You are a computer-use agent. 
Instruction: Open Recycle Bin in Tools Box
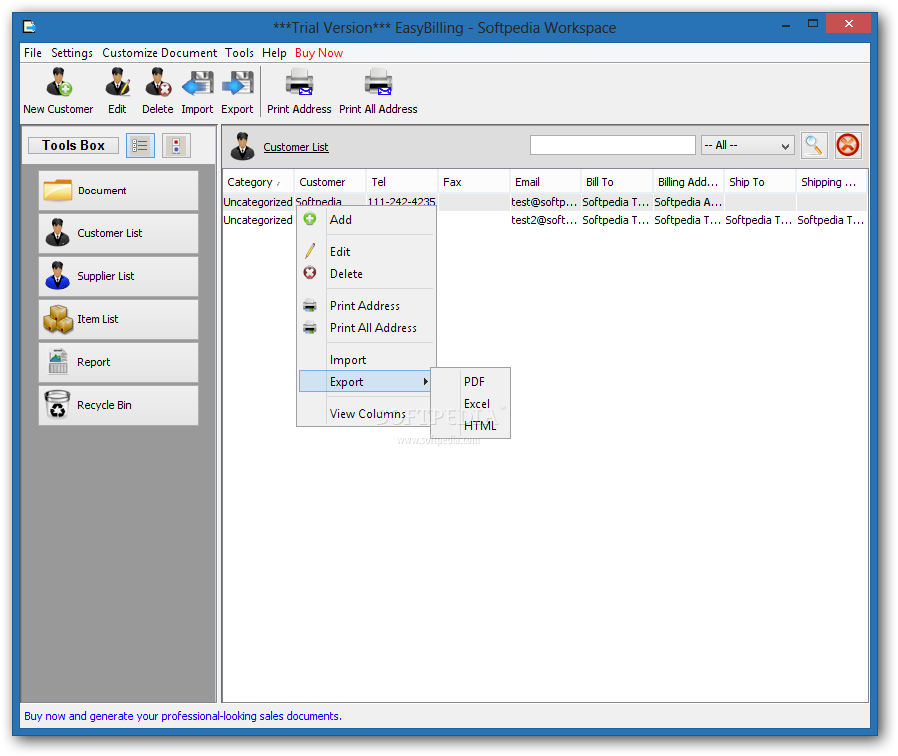click(119, 405)
